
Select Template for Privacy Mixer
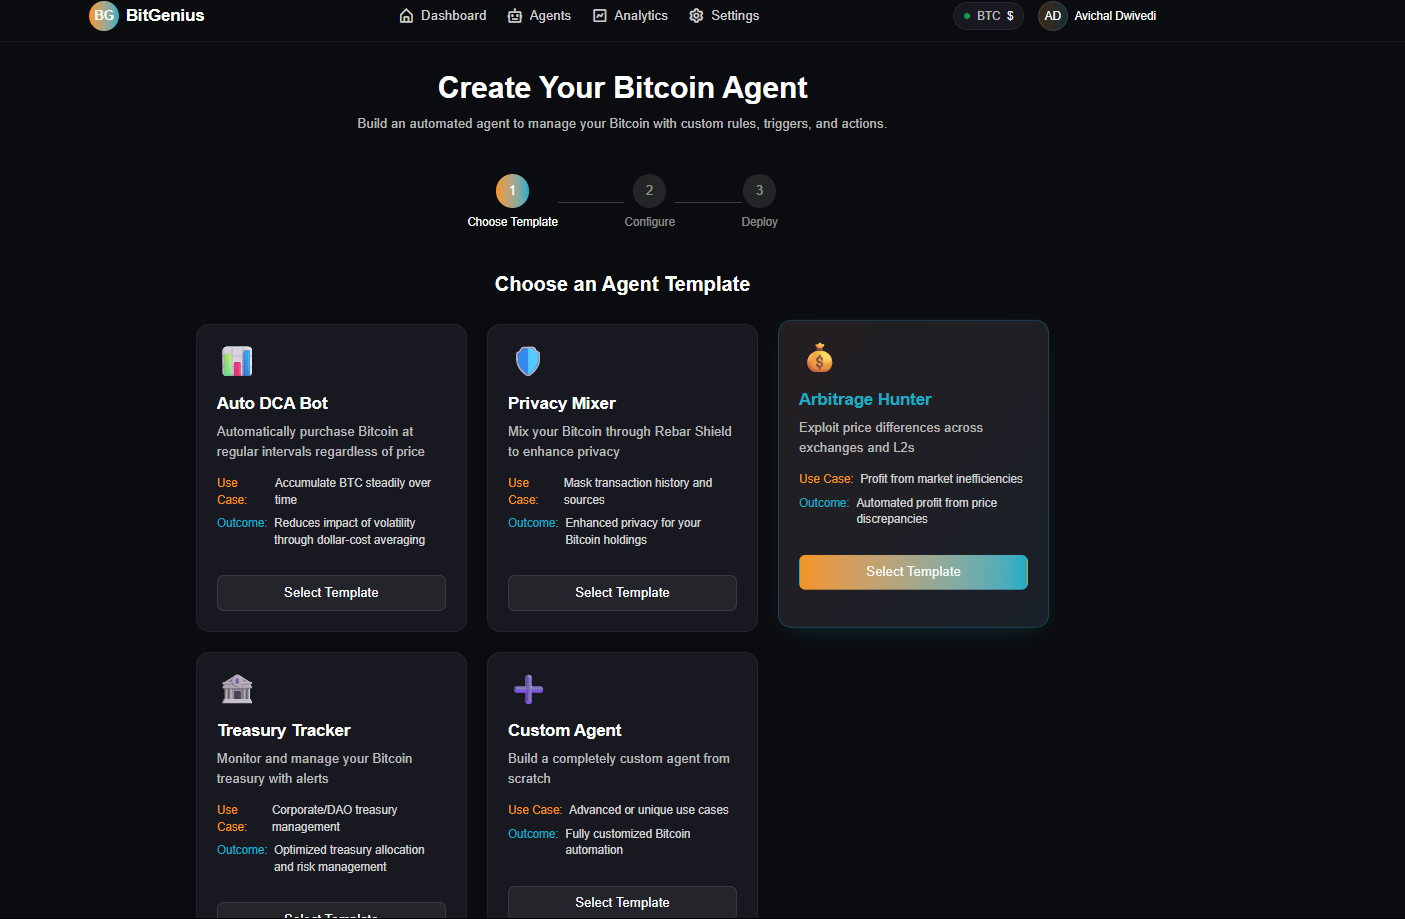pos(622,593)
